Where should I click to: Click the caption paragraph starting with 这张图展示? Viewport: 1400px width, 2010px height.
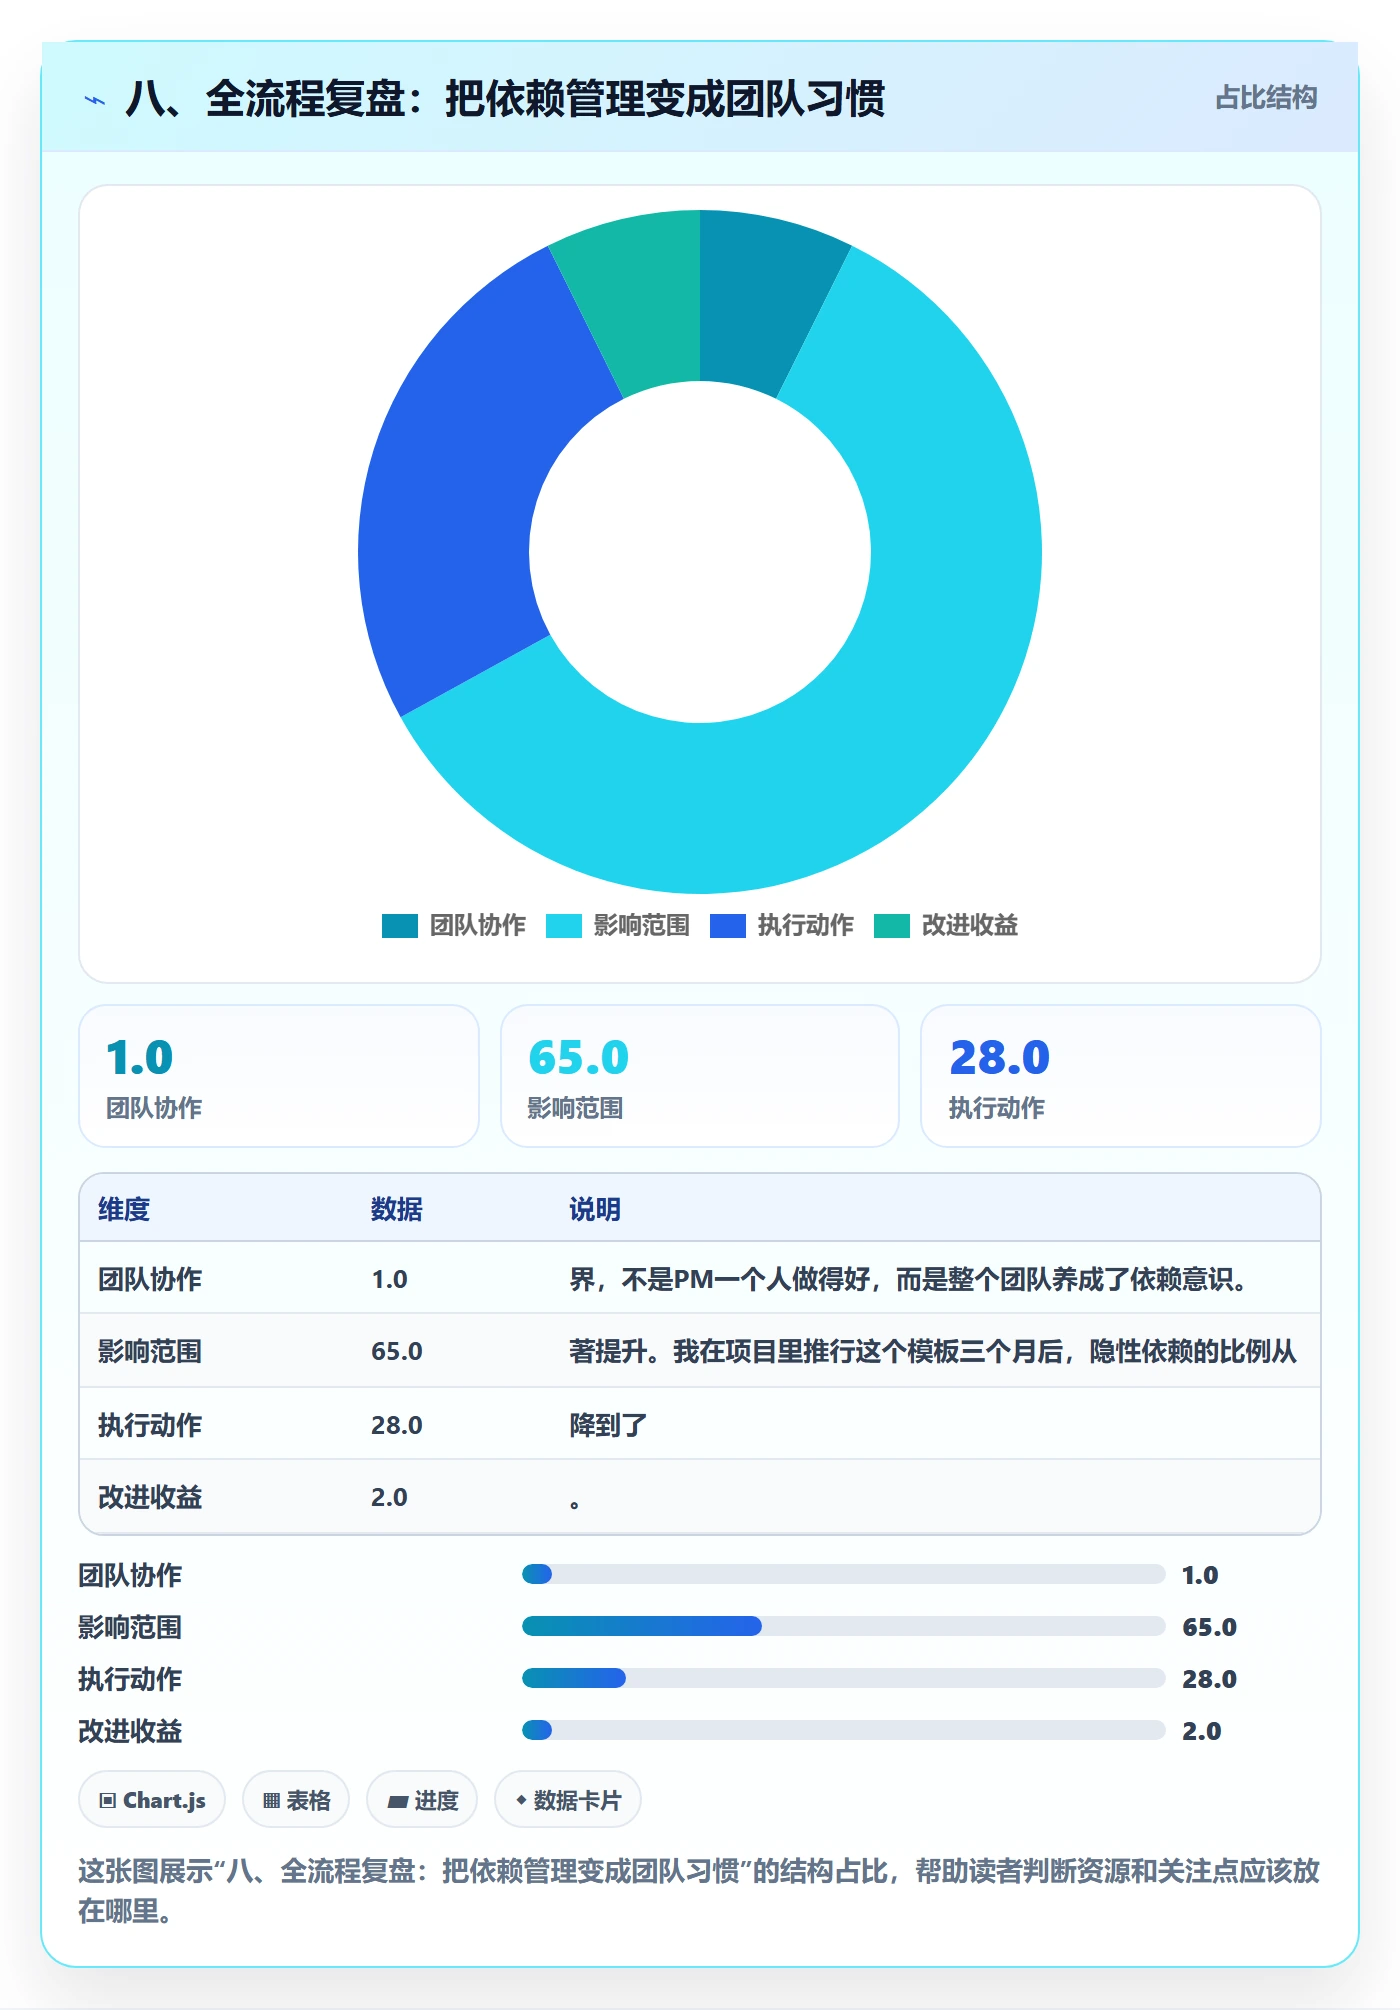coord(699,1890)
